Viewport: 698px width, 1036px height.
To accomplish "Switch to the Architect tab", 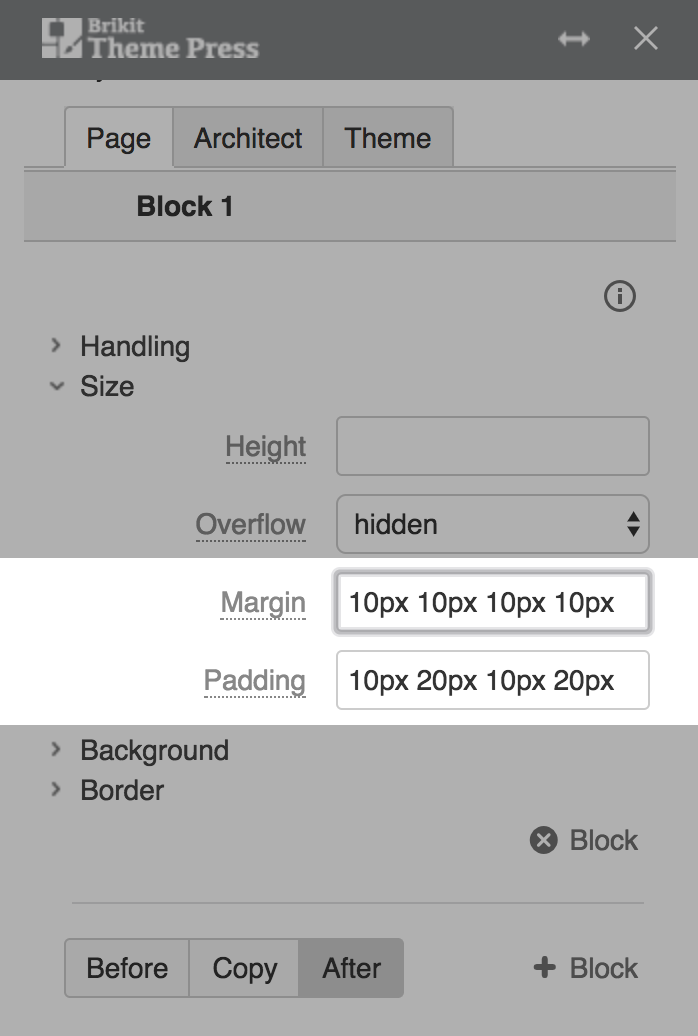I will [248, 138].
